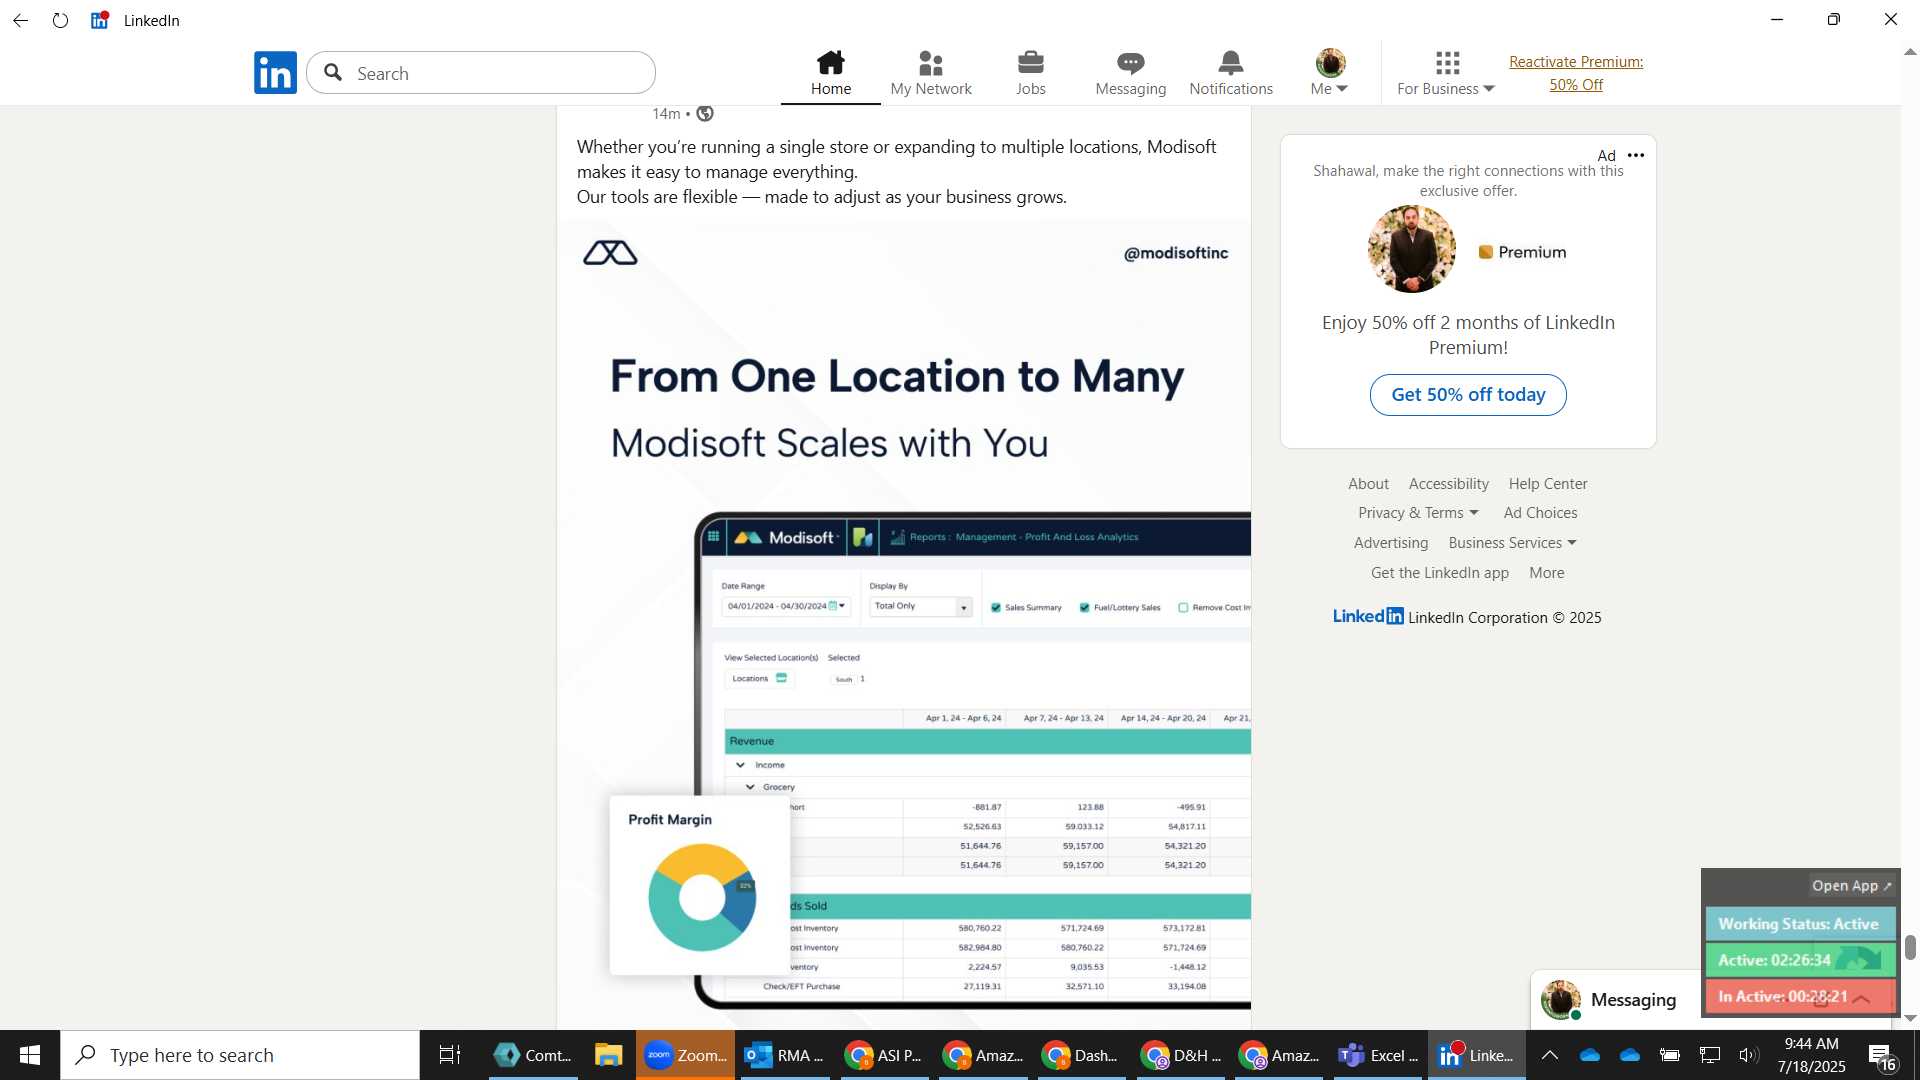Click the Active time counter in the tracker widget

pyautogui.click(x=1799, y=960)
